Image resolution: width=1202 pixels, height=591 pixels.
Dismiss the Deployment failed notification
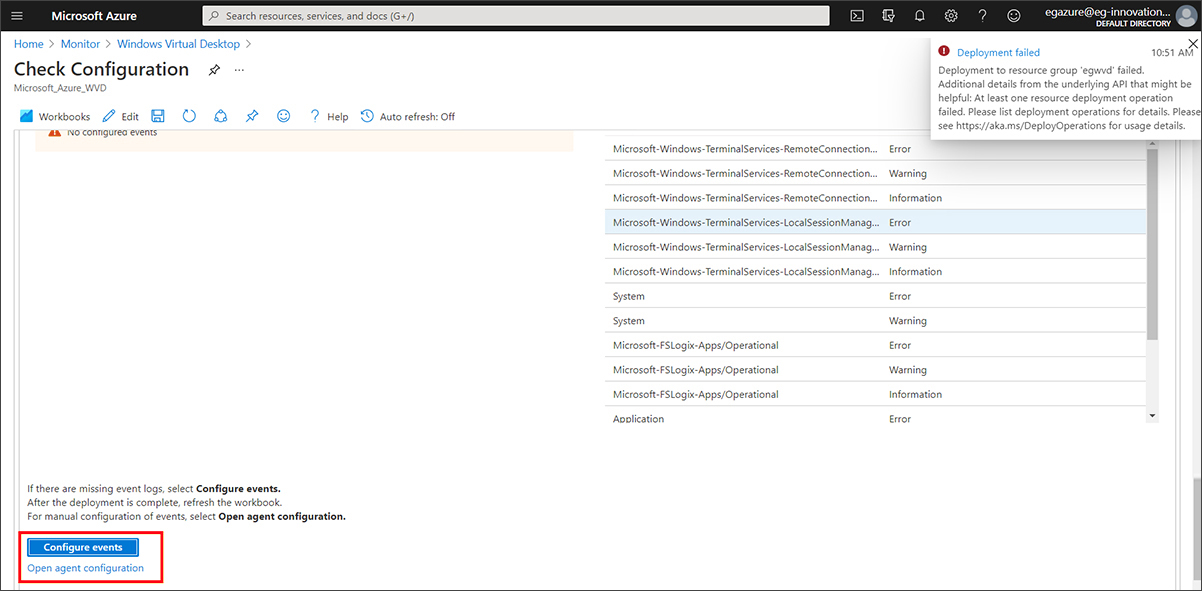click(1191, 44)
